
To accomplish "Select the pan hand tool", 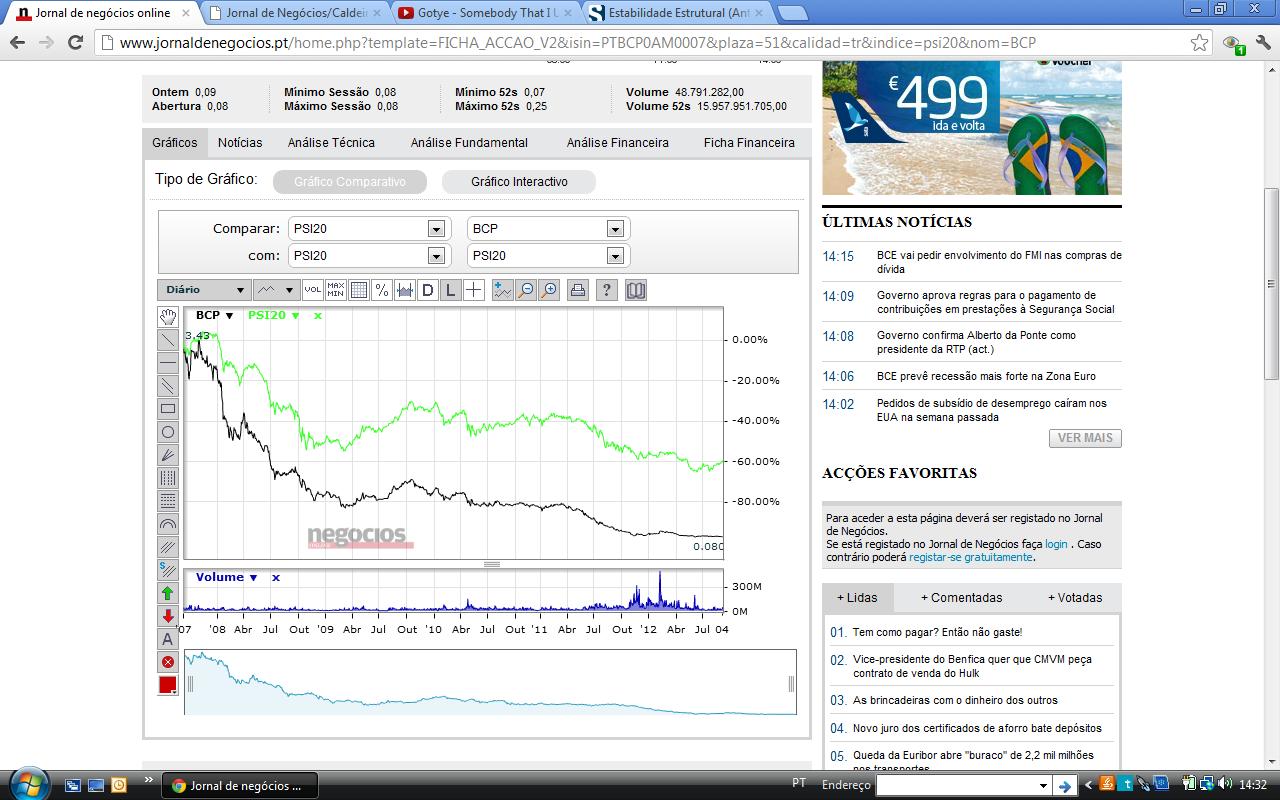I will (168, 317).
